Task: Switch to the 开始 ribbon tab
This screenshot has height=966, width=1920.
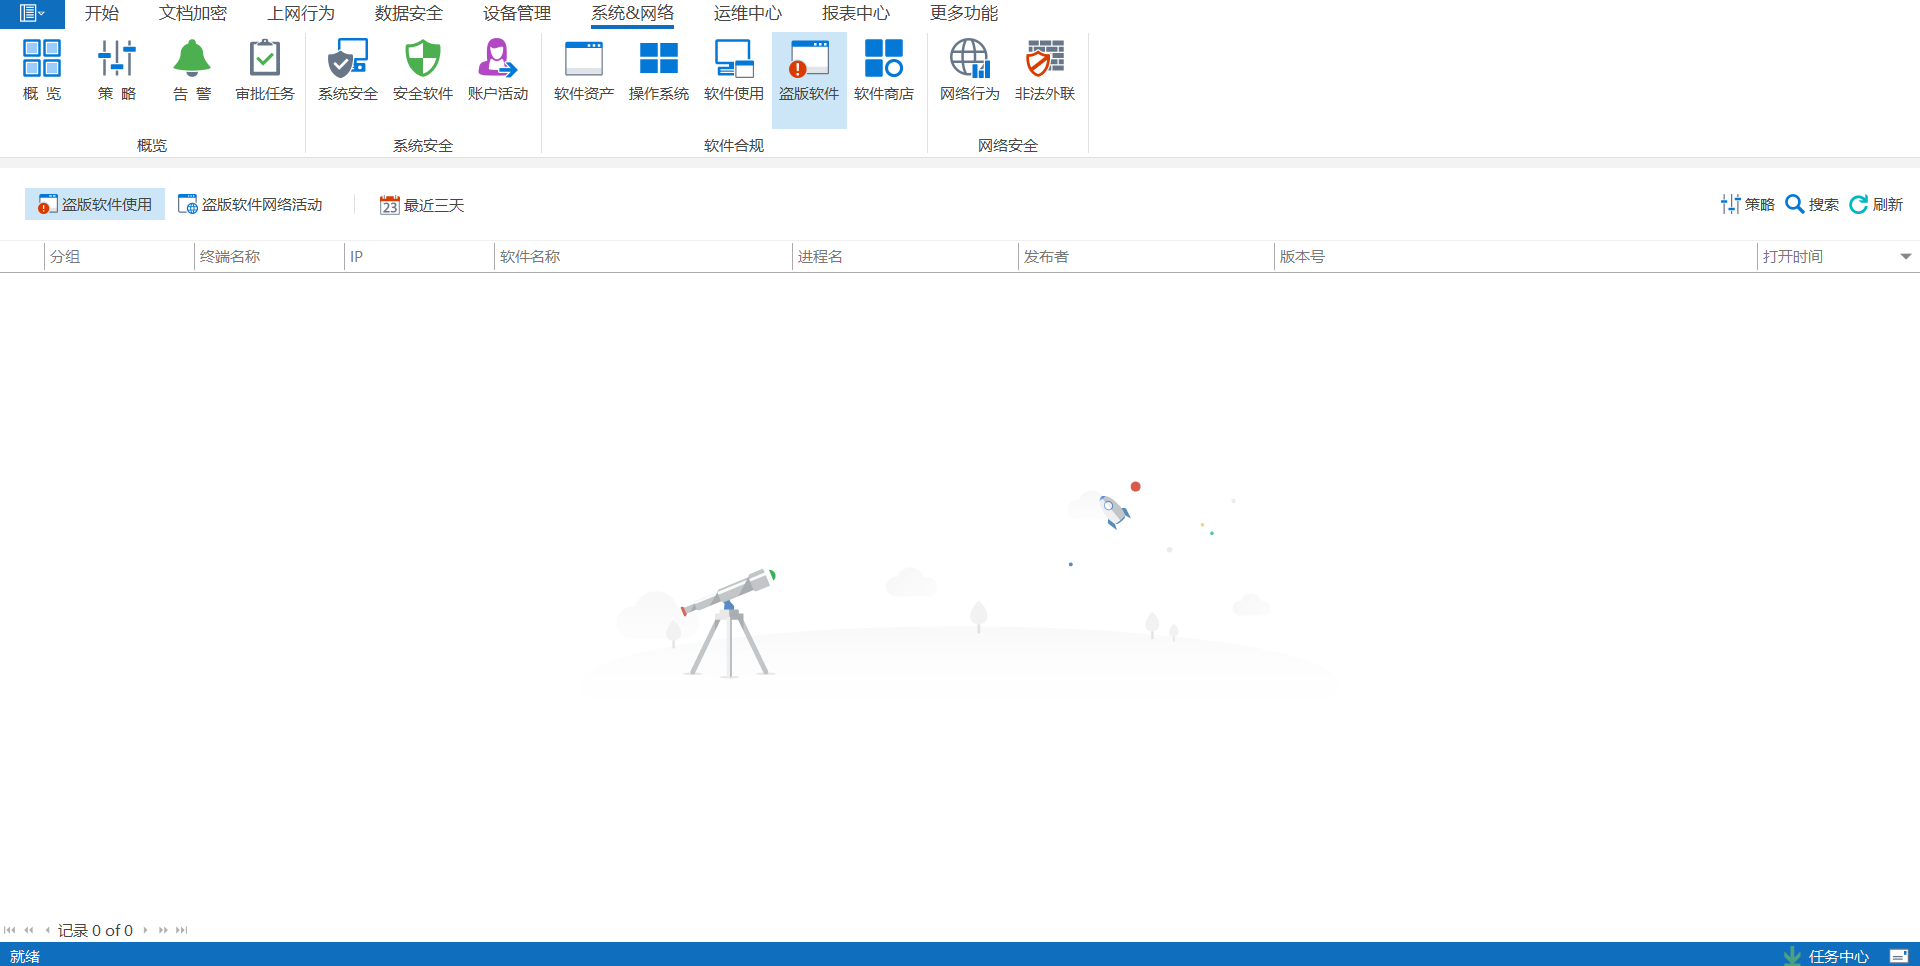Action: point(102,13)
